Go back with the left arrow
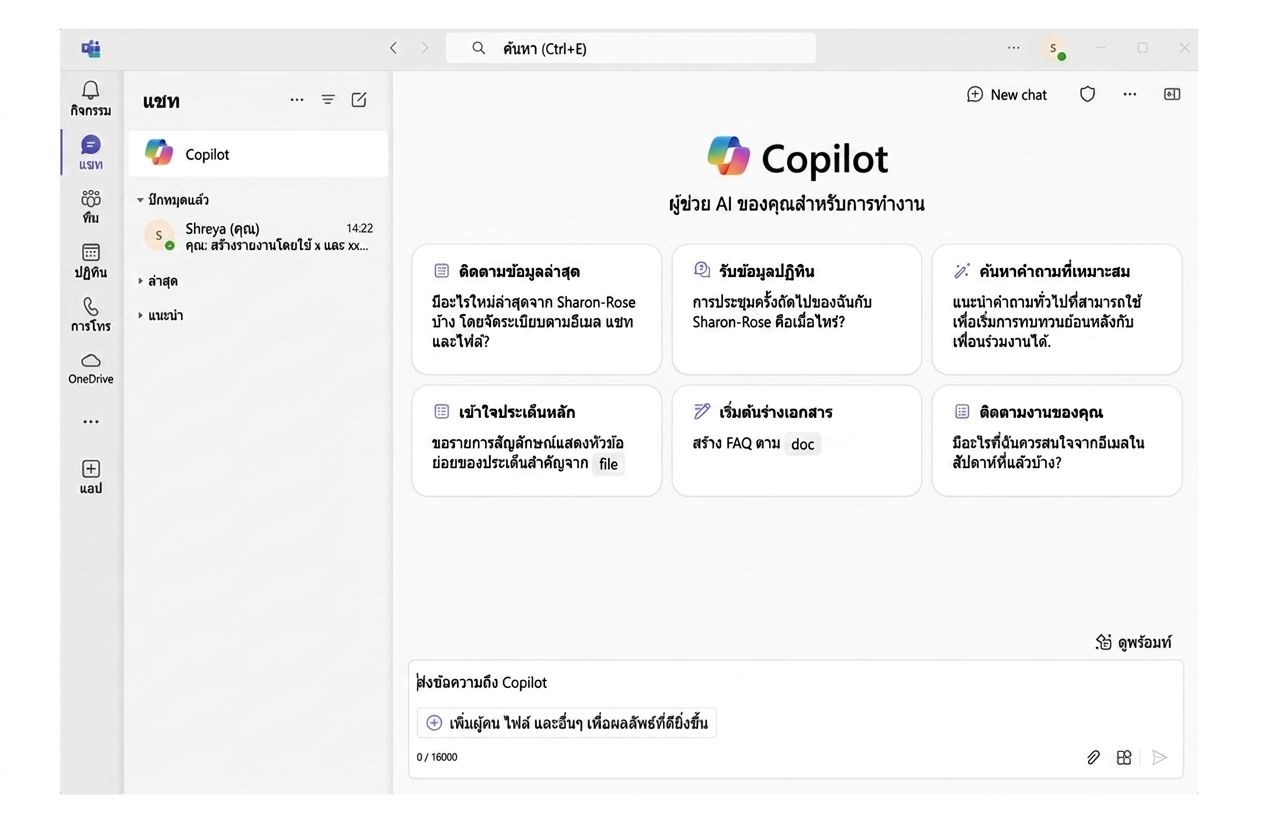Screen dimensions: 1279x816 pyautogui.click(x=393, y=48)
